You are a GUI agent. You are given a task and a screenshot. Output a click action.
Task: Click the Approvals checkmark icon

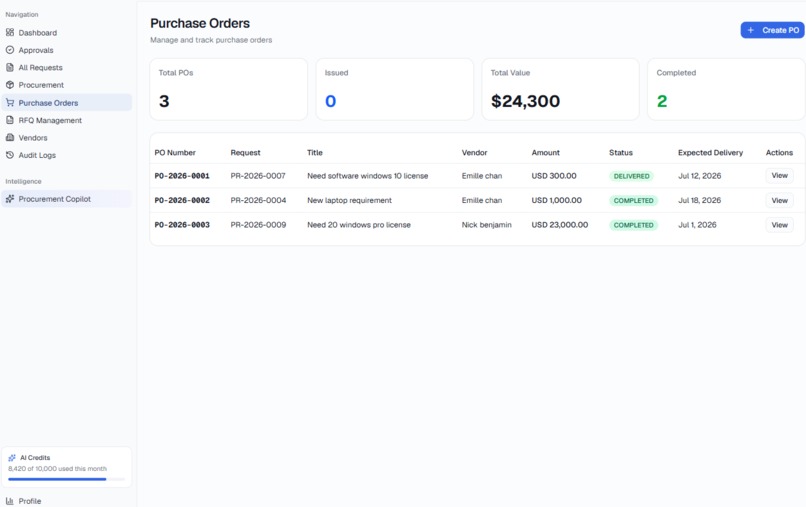pyautogui.click(x=10, y=50)
